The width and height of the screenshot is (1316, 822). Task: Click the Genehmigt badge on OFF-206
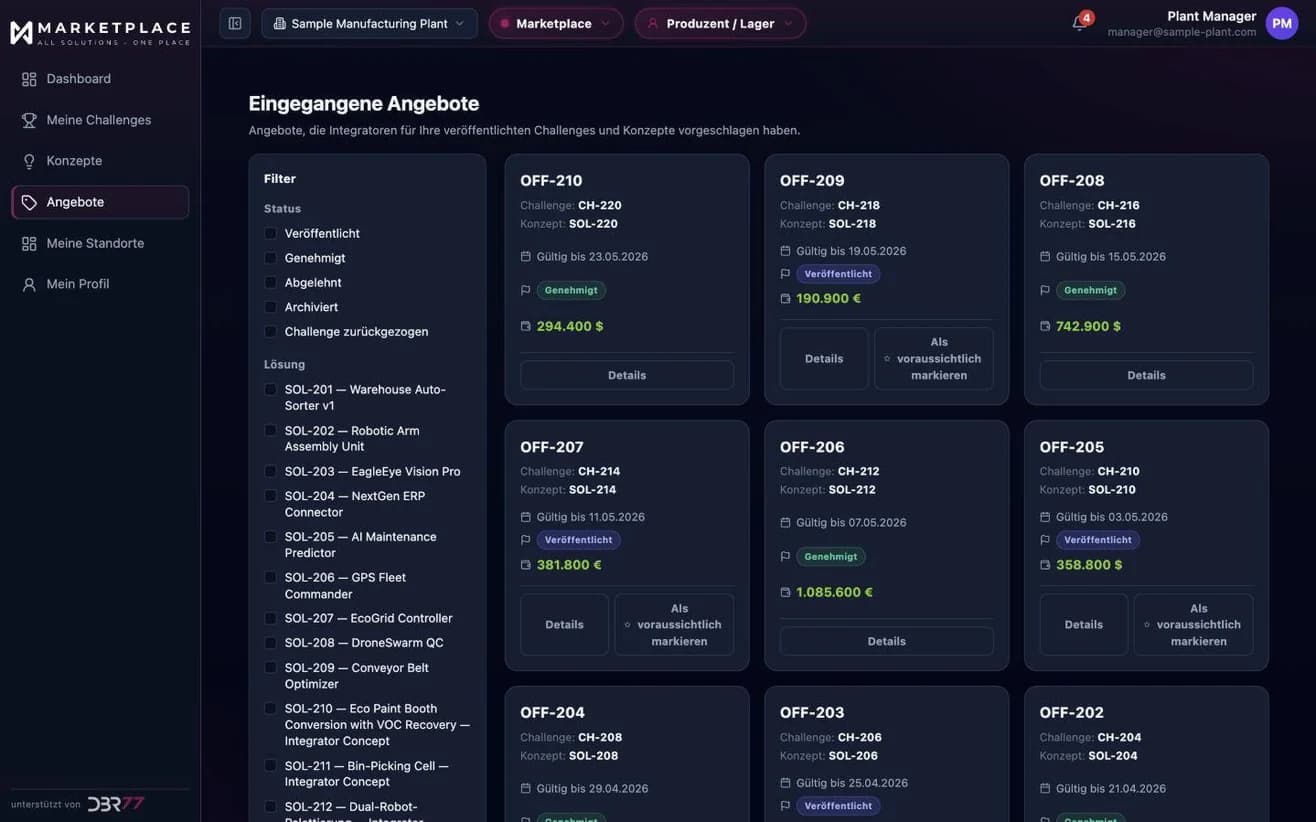pos(831,556)
